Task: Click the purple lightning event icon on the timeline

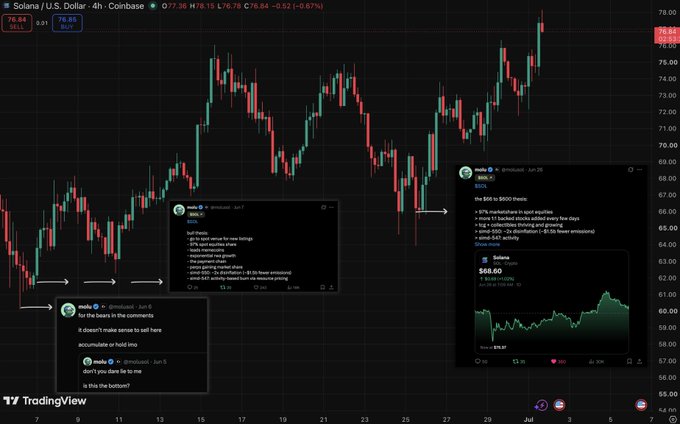Action: coord(541,405)
